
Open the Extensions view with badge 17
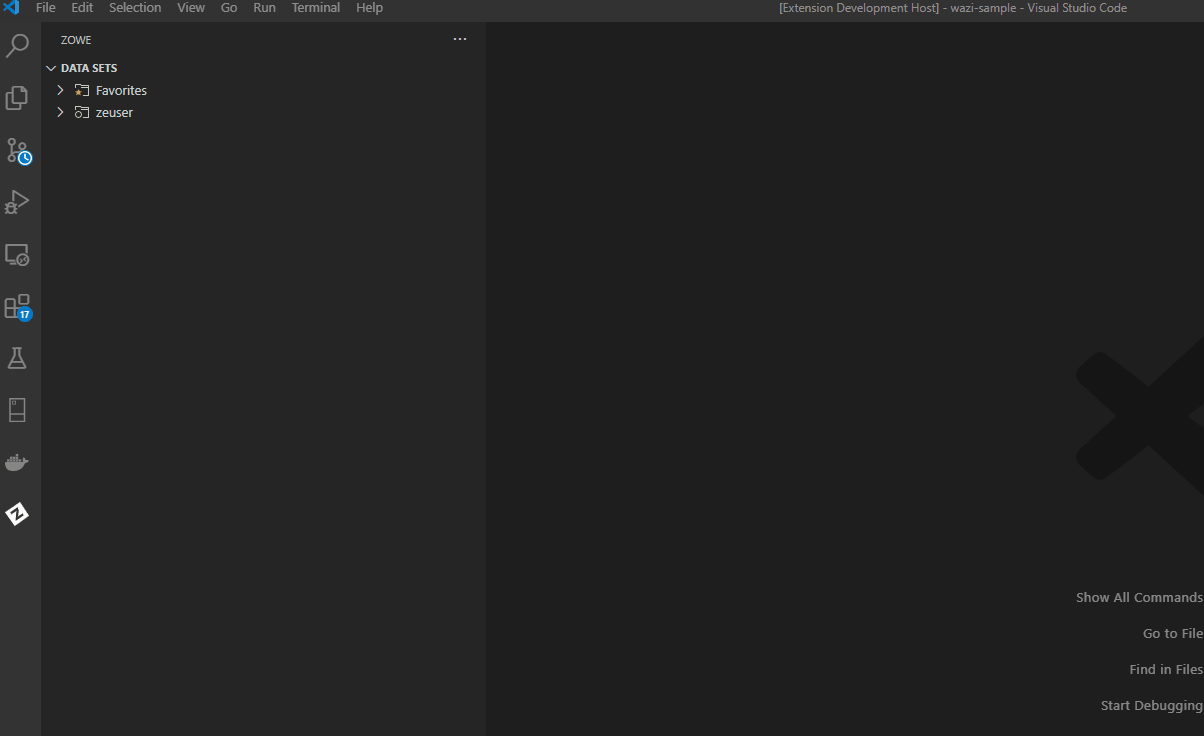[x=17, y=307]
